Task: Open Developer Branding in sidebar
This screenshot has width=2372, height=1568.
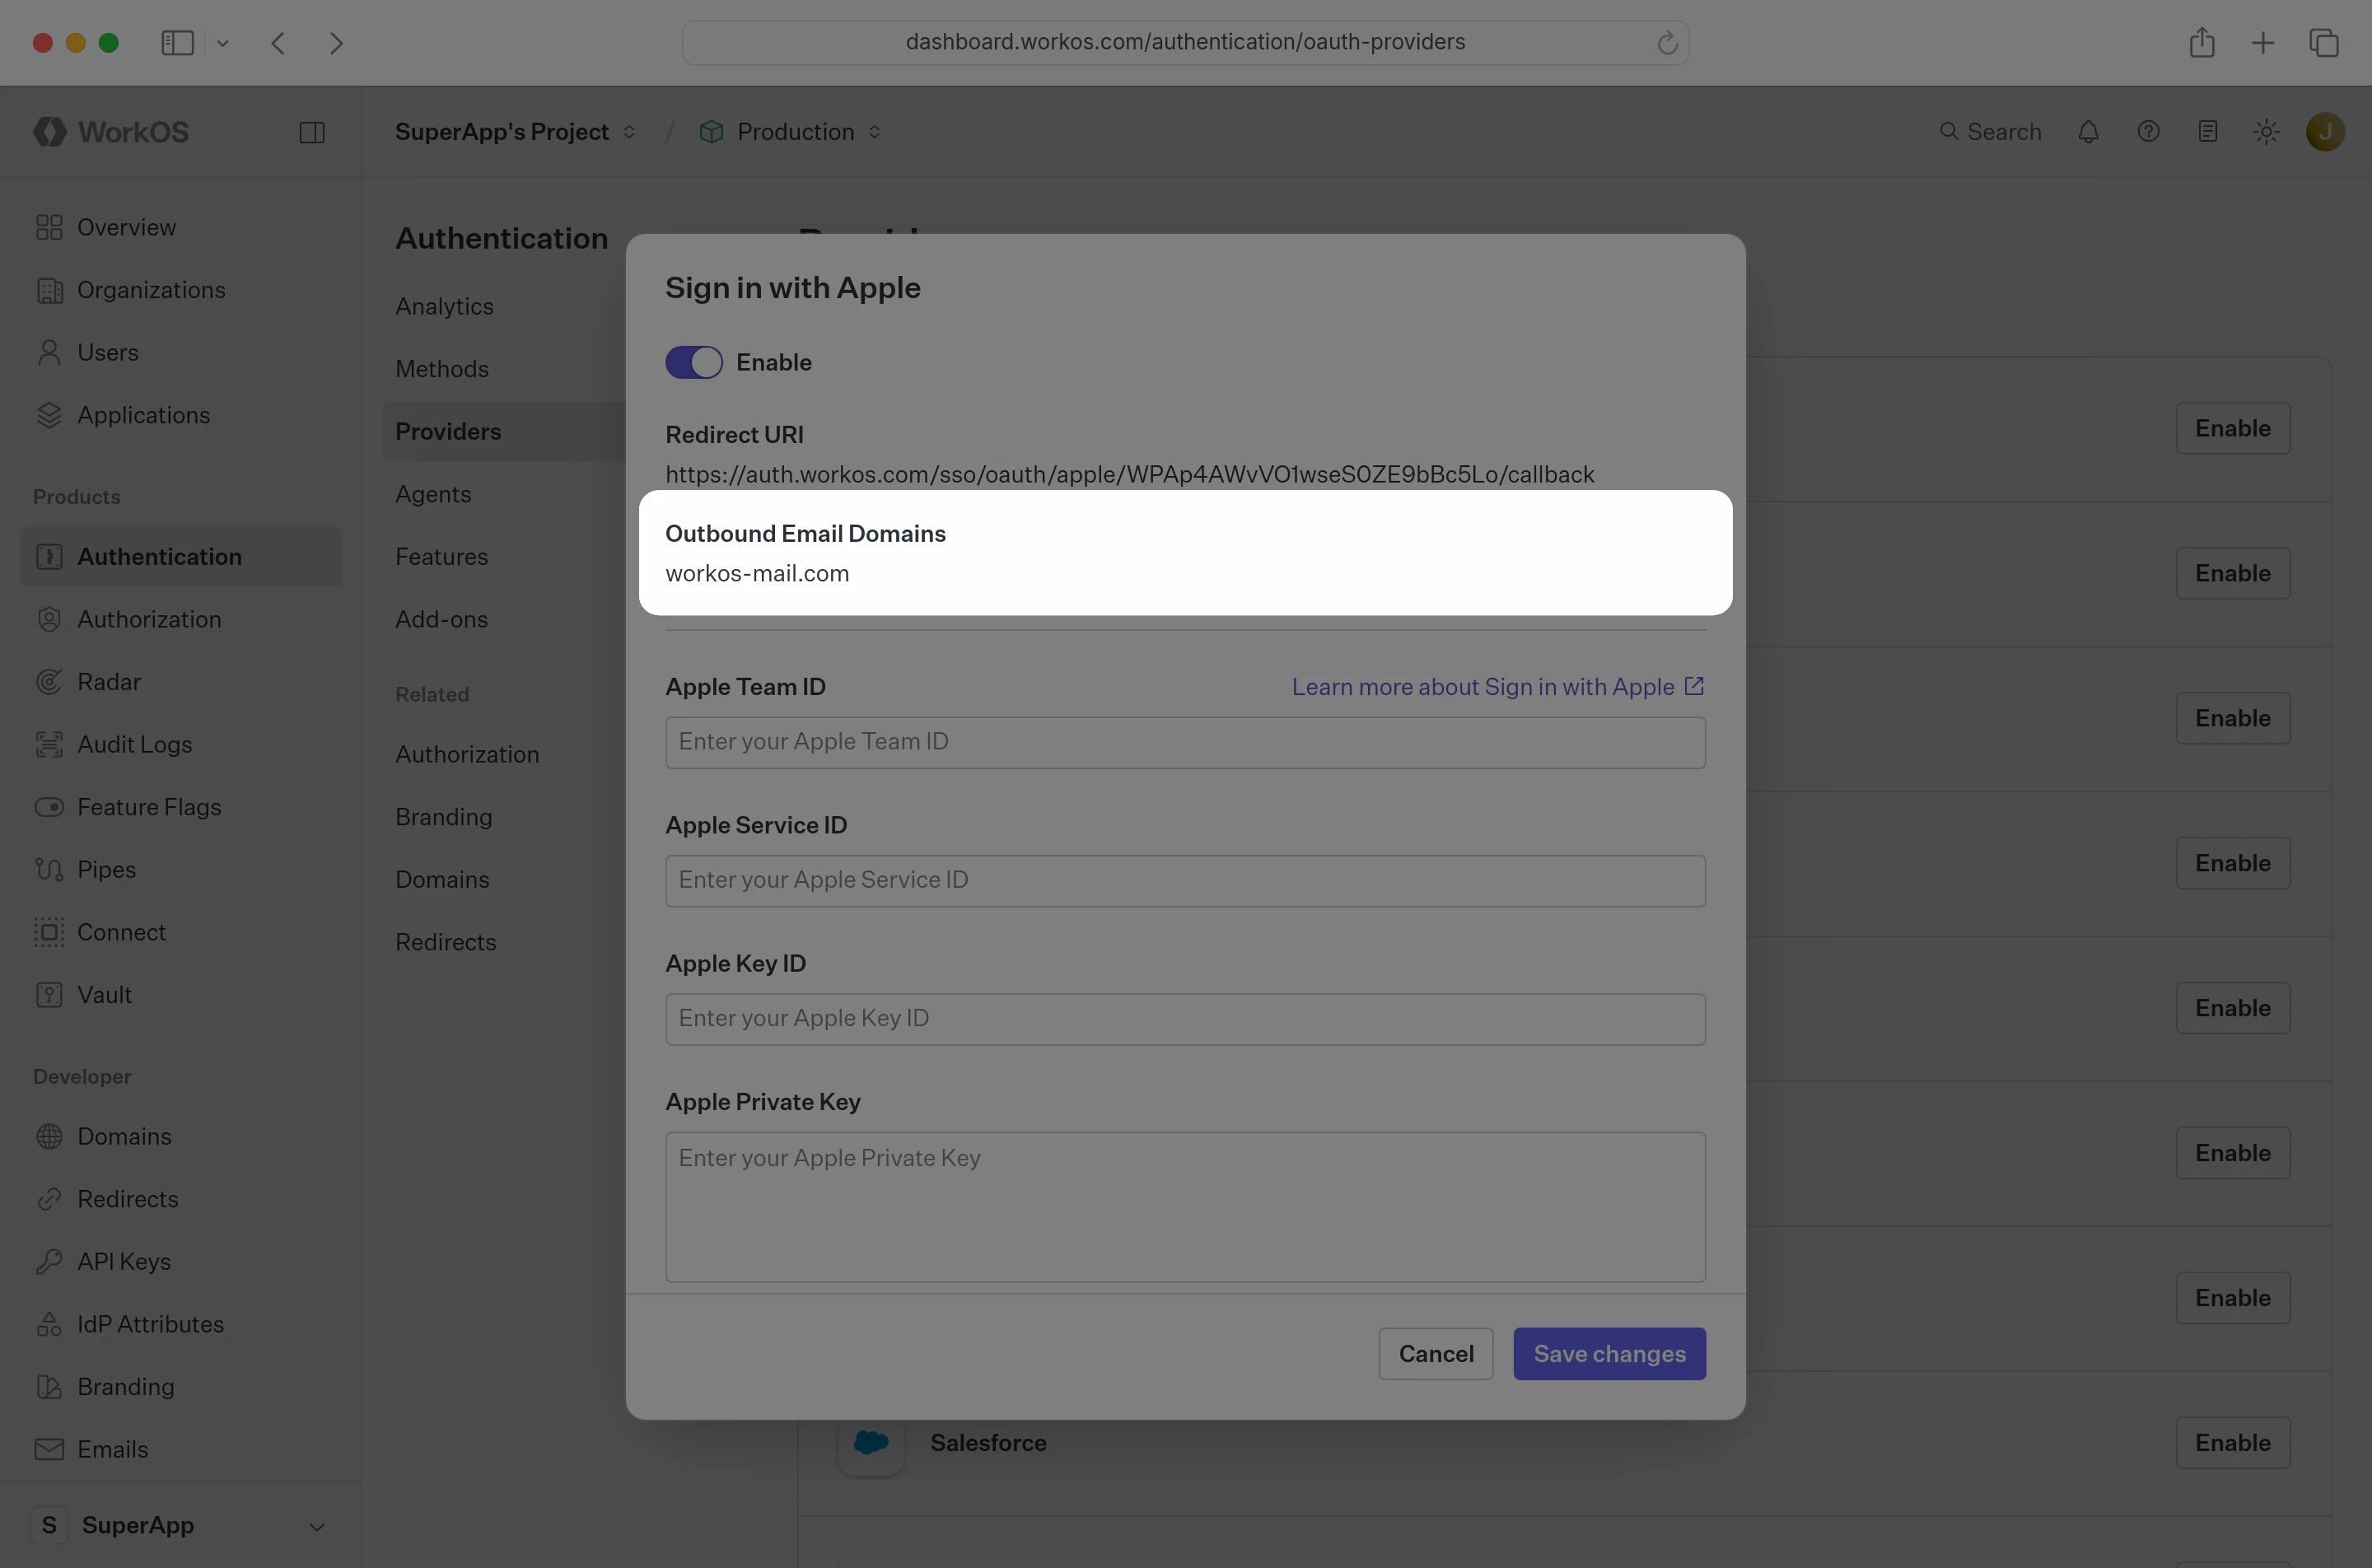Action: [180, 1387]
